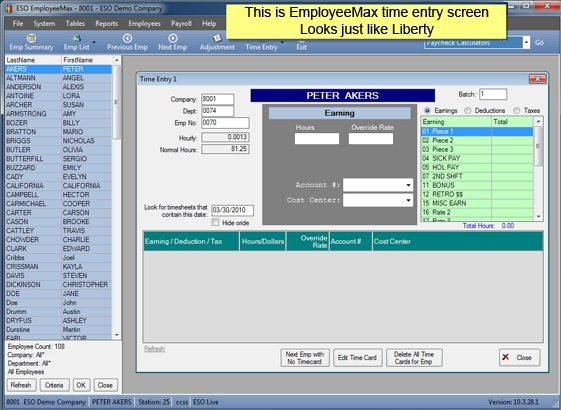Click the Exit toolbar icon
The width and height of the screenshot is (561, 410).
click(x=301, y=47)
